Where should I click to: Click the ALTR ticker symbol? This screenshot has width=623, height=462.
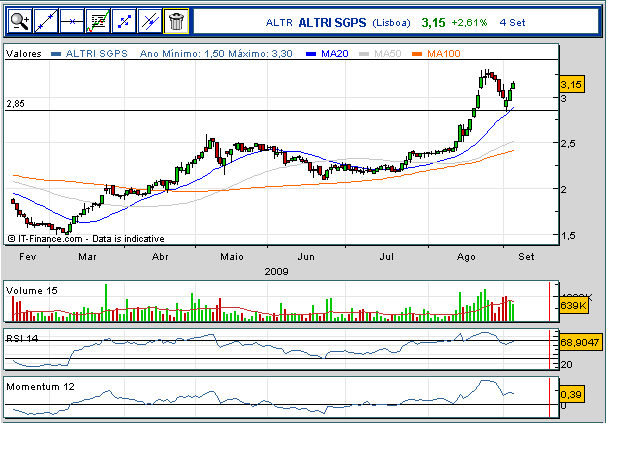click(279, 23)
